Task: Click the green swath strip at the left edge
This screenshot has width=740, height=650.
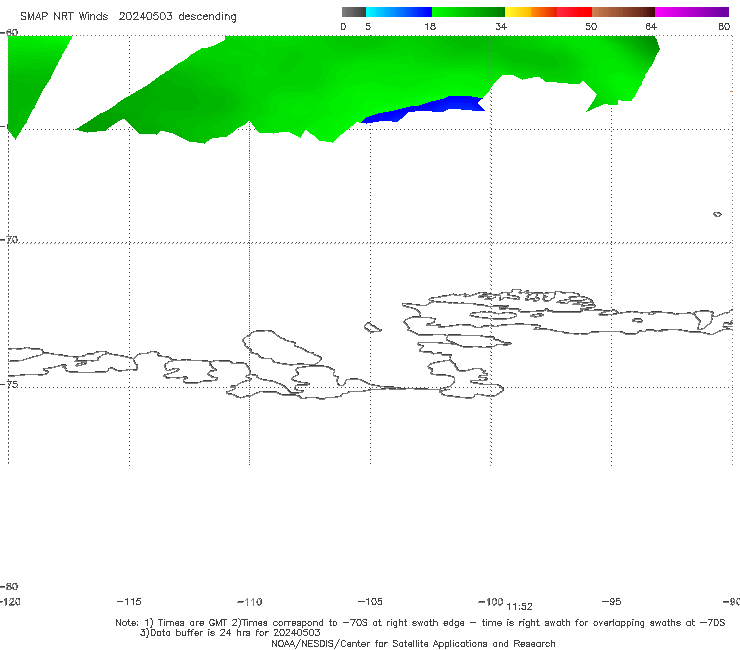Action: 33,76
